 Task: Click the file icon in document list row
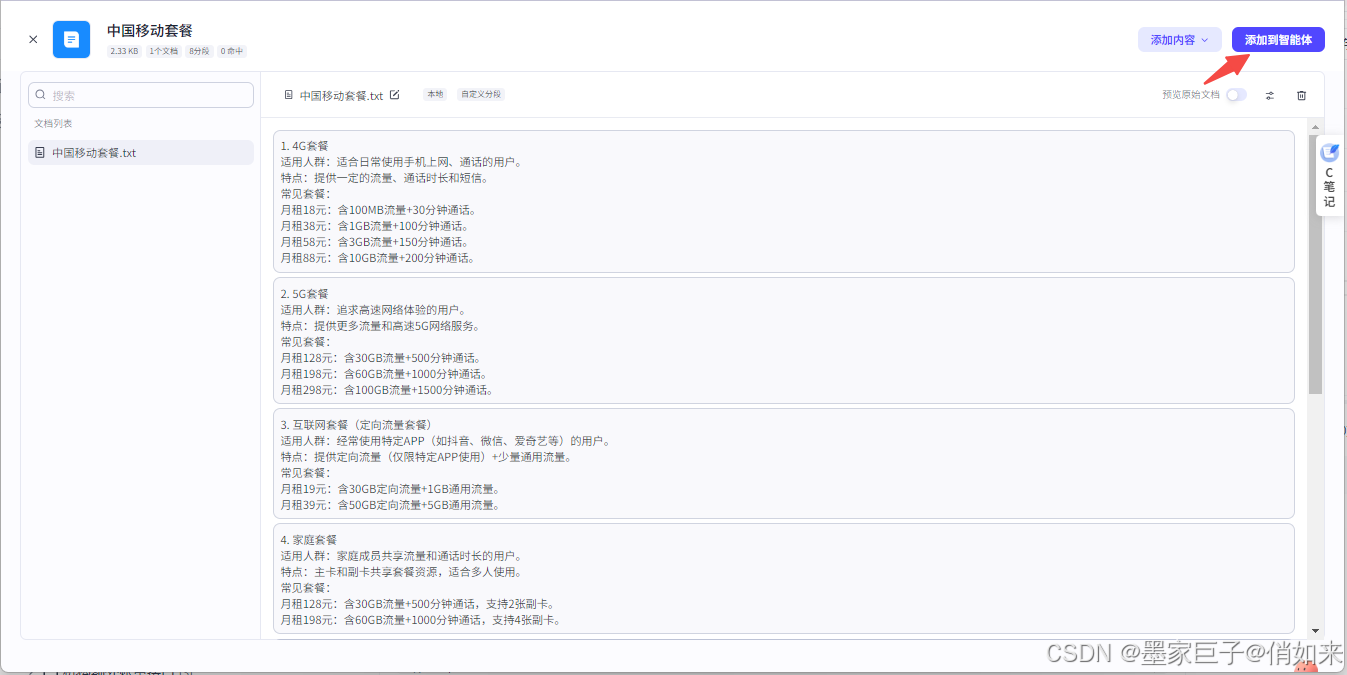(x=40, y=153)
